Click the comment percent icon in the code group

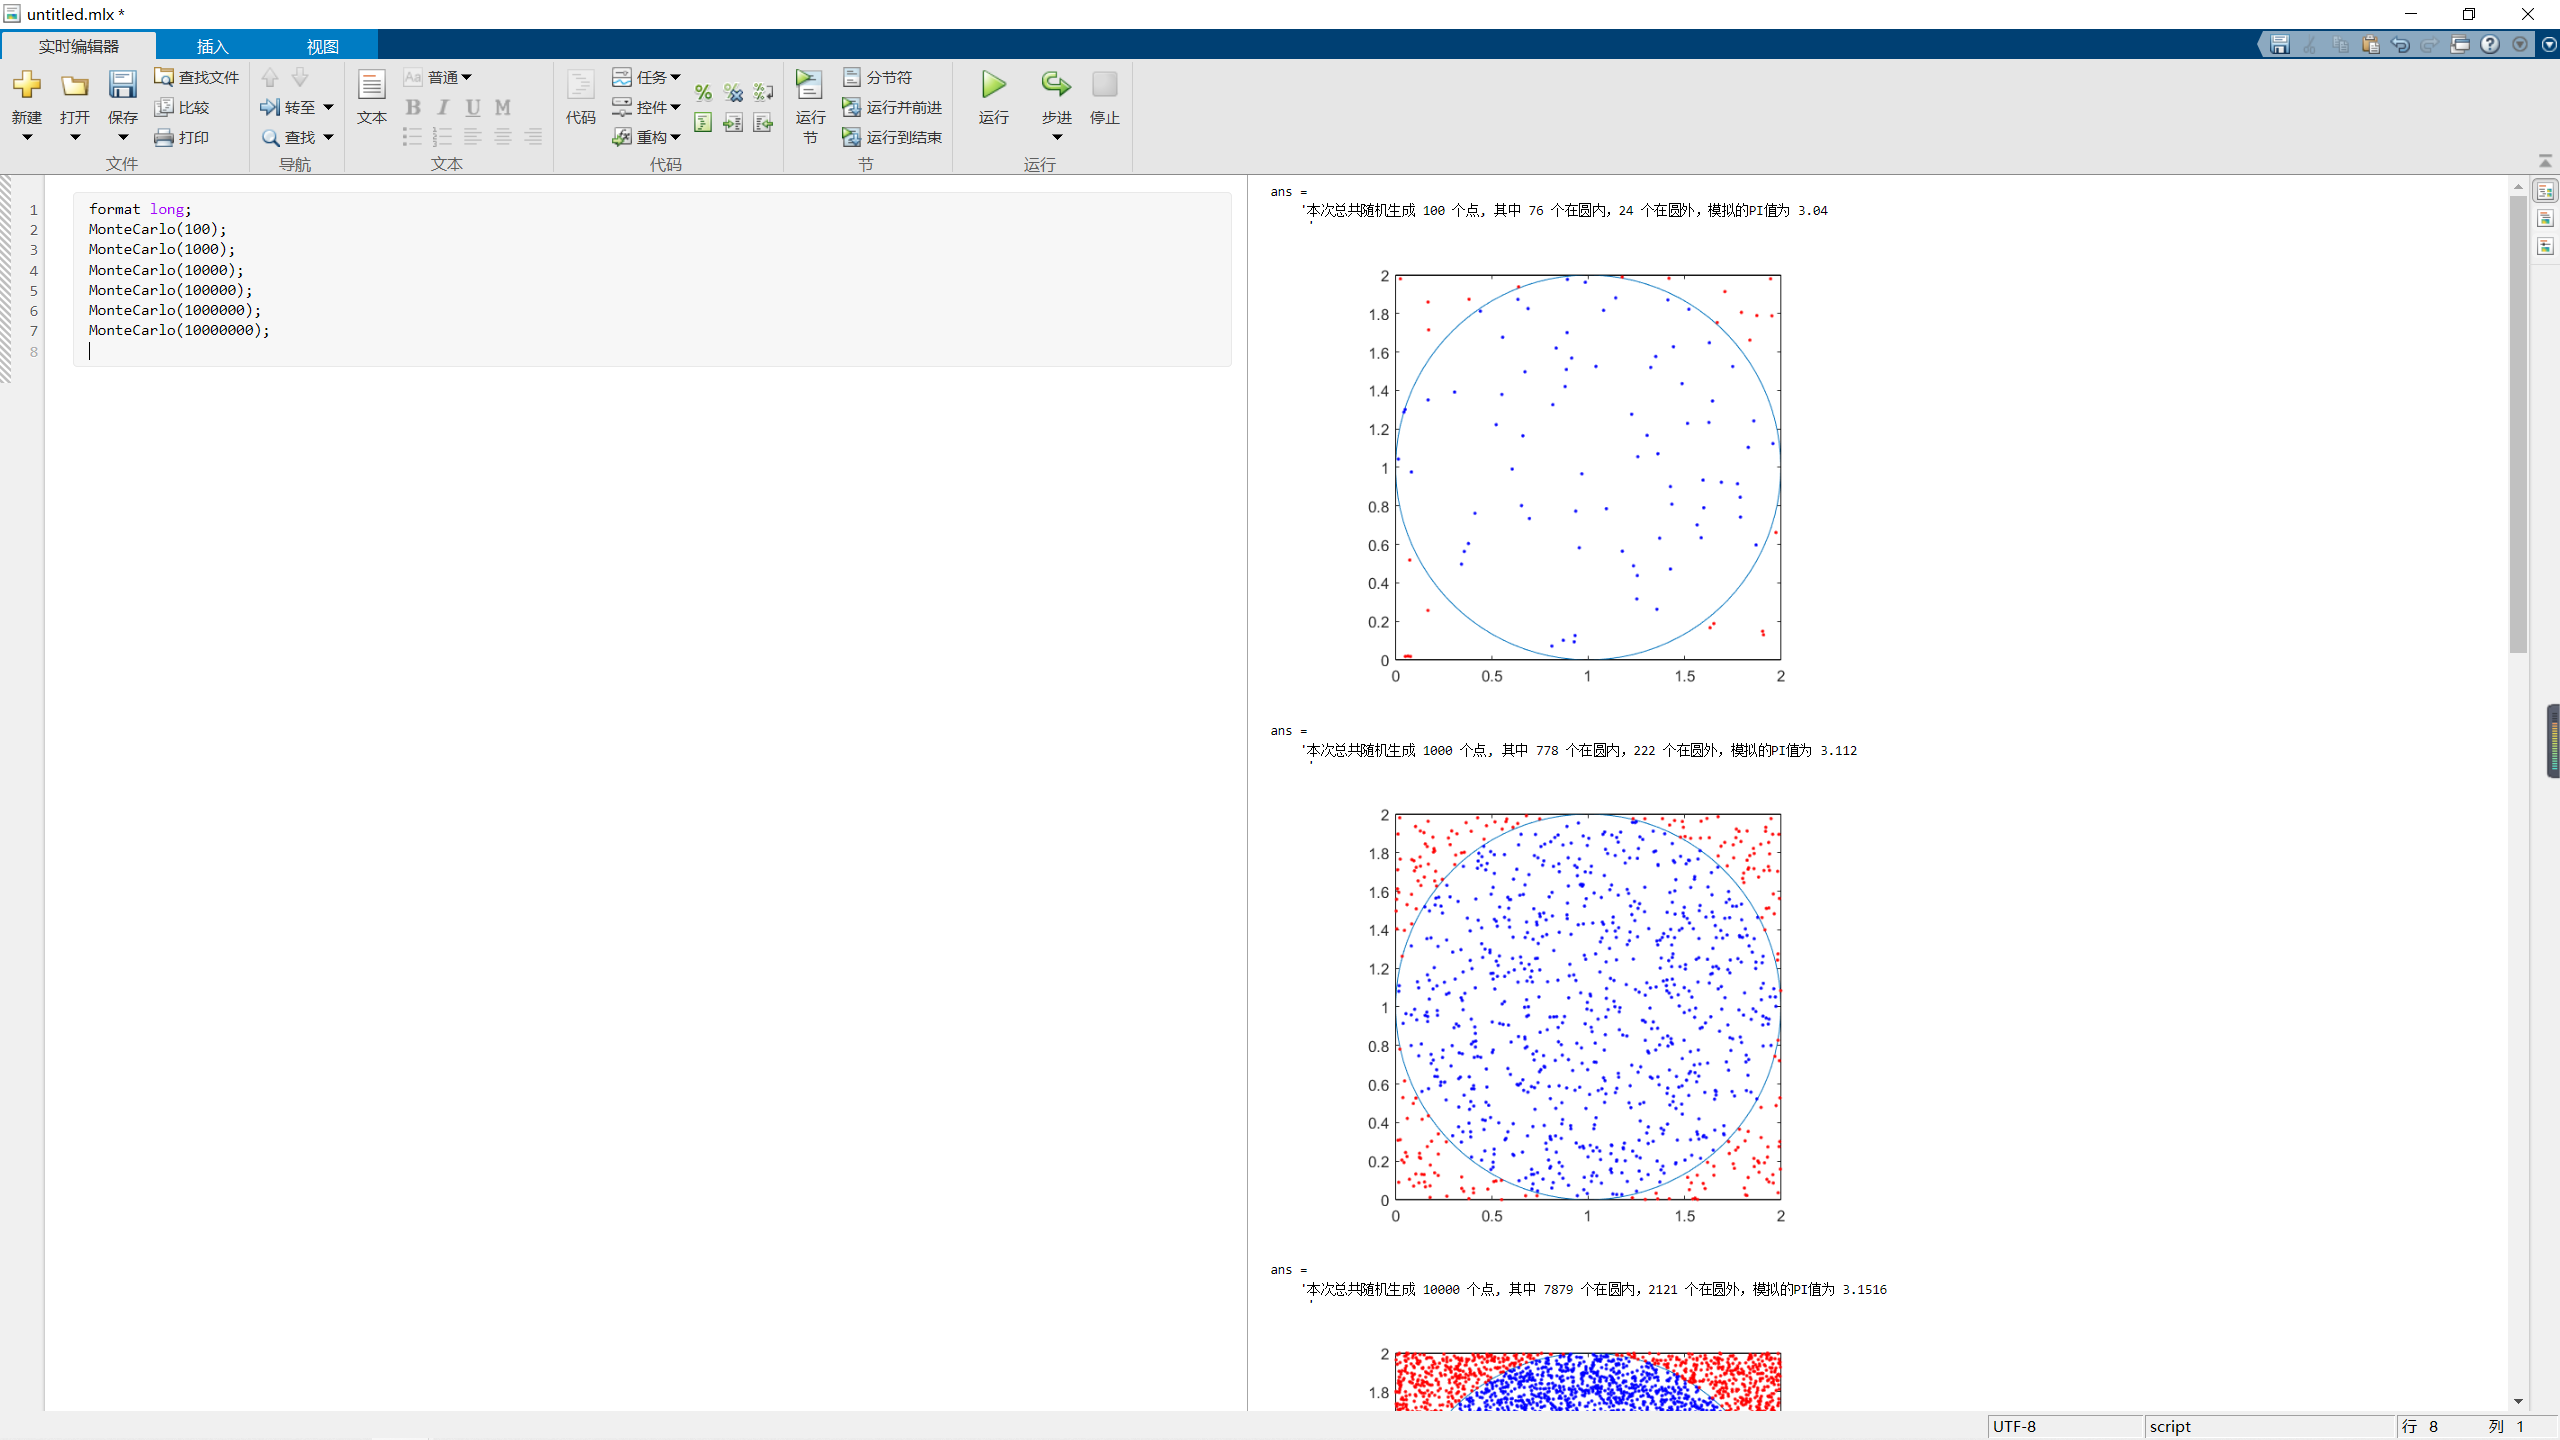pyautogui.click(x=703, y=93)
